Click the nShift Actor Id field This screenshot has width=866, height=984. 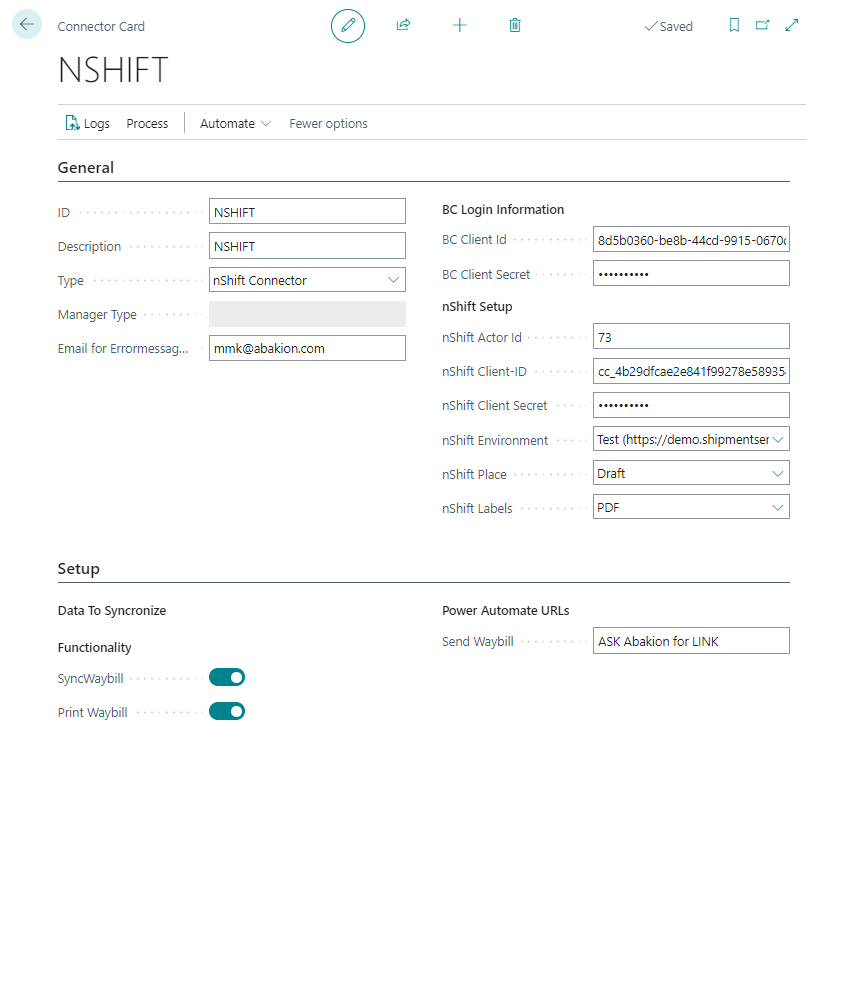(691, 337)
